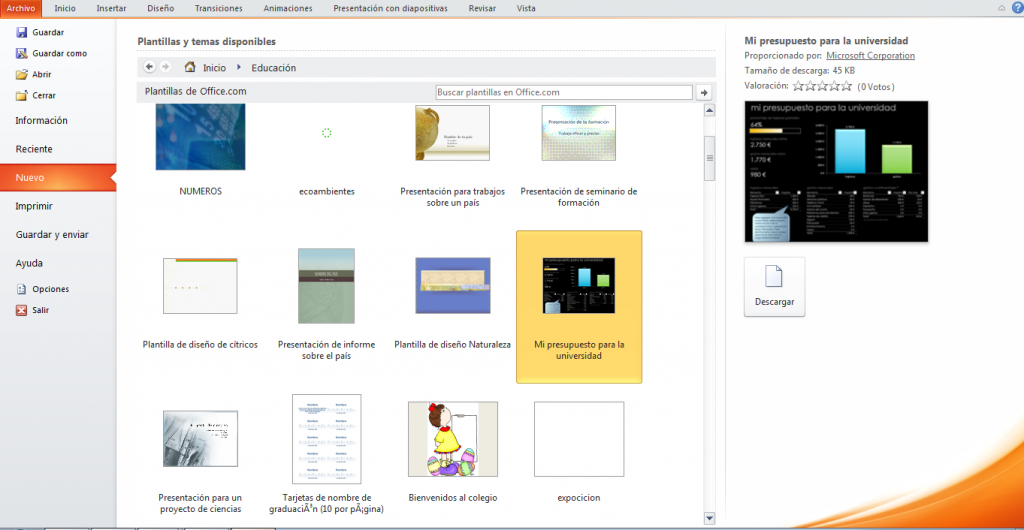Click the search go arrow button
This screenshot has height=530, width=1024.
(704, 93)
